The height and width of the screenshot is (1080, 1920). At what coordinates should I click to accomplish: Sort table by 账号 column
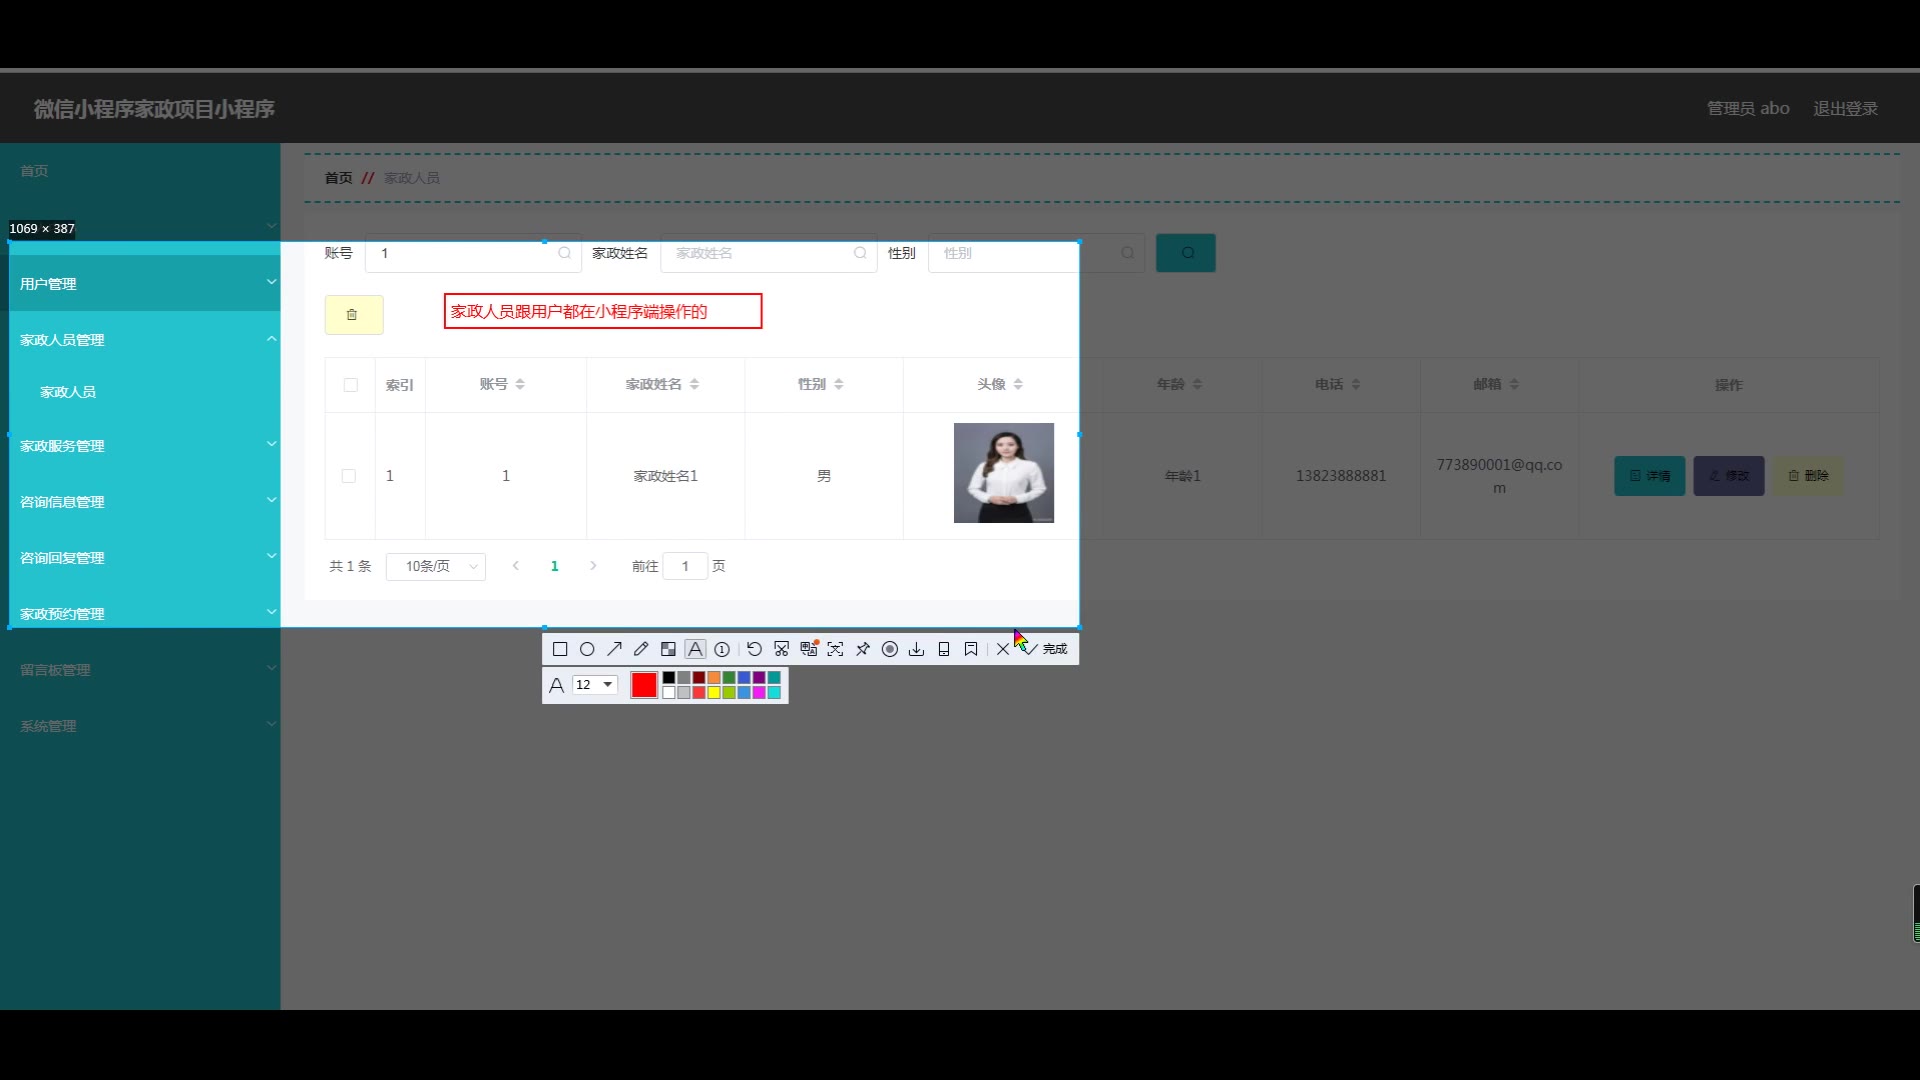(520, 384)
